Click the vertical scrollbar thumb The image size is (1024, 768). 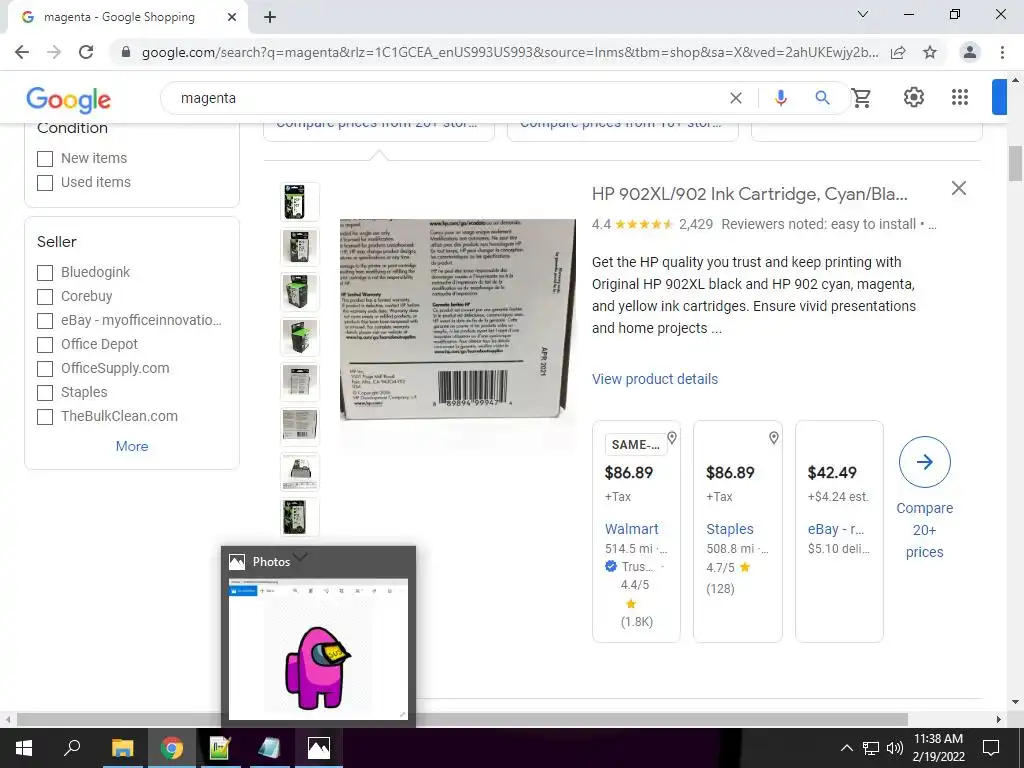click(x=1015, y=163)
